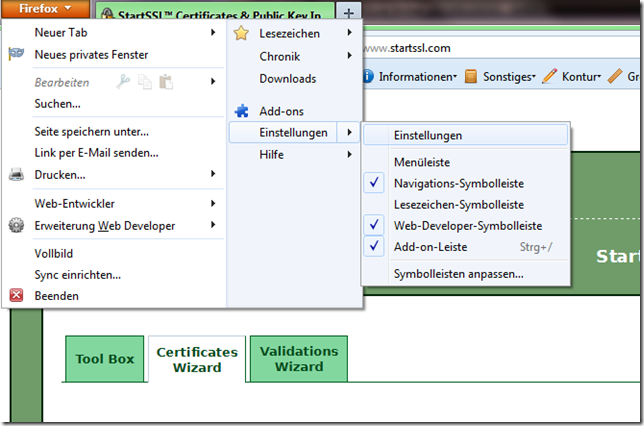644x426 pixels.
Task: Open the Firefox menu button
Action: tap(45, 9)
